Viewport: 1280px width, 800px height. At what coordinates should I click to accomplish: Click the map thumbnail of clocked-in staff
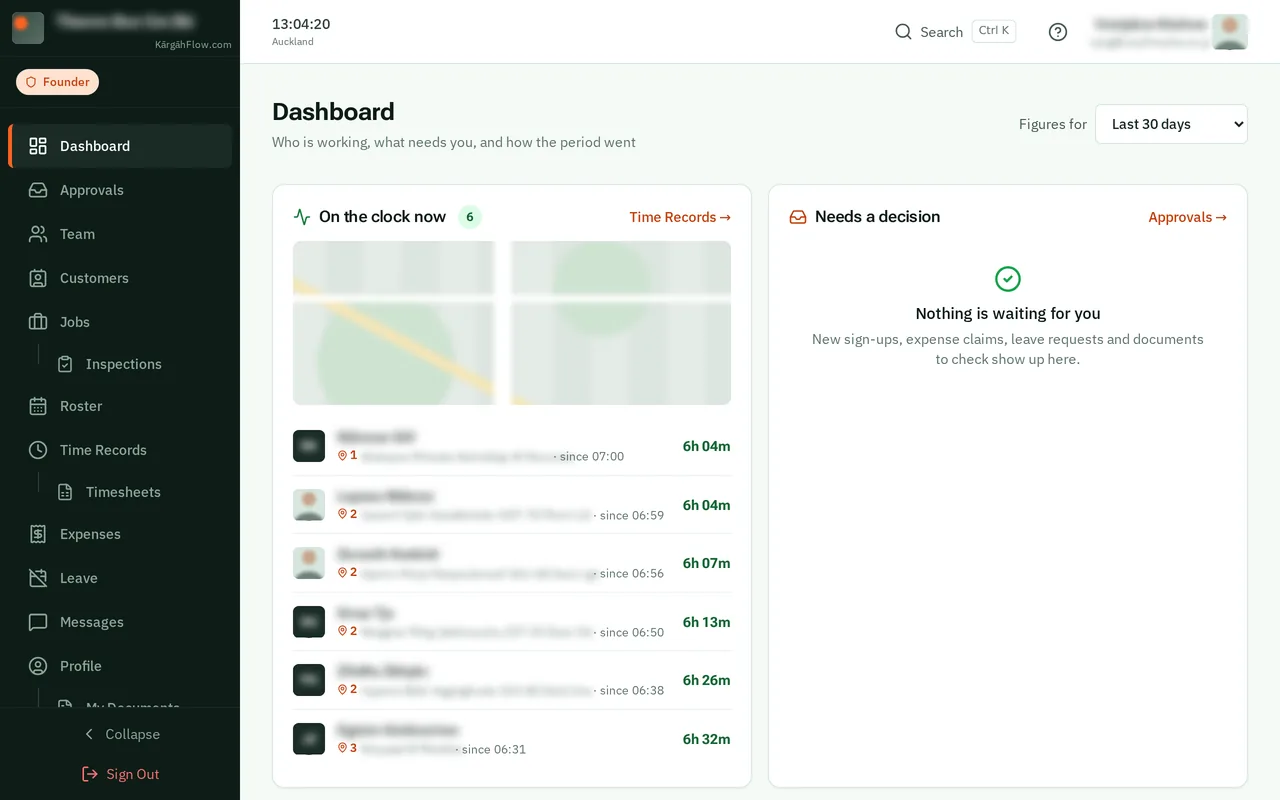[512, 323]
